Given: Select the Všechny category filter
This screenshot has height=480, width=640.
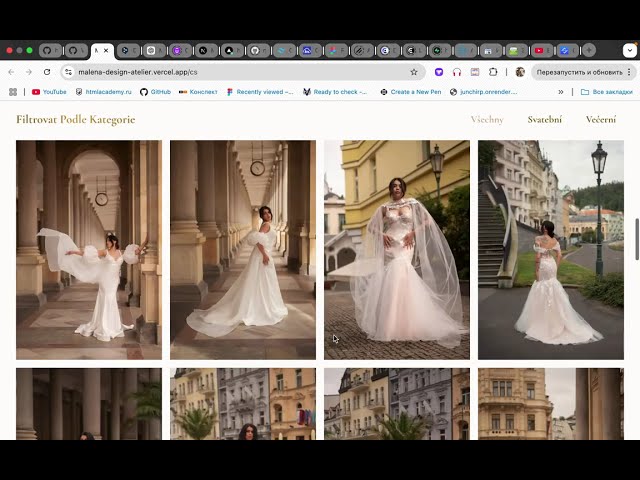Looking at the screenshot, I should point(487,120).
